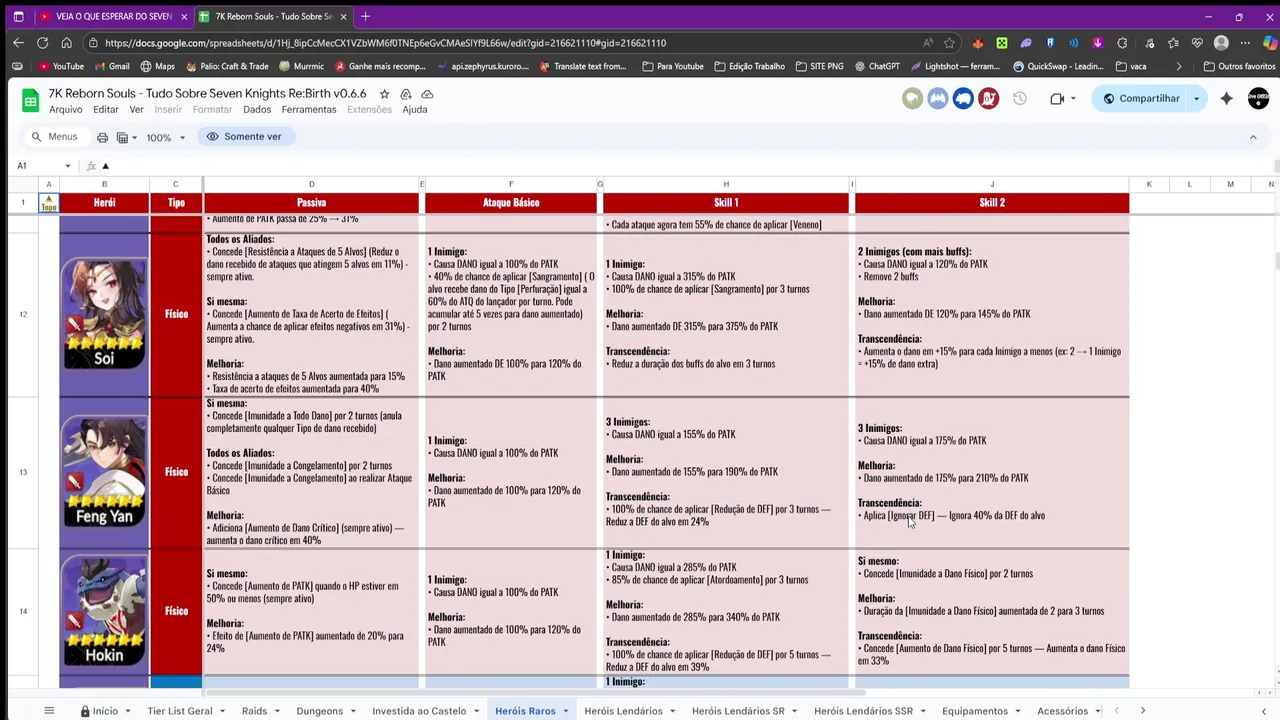Open the Ferramentas menu

[x=309, y=110]
